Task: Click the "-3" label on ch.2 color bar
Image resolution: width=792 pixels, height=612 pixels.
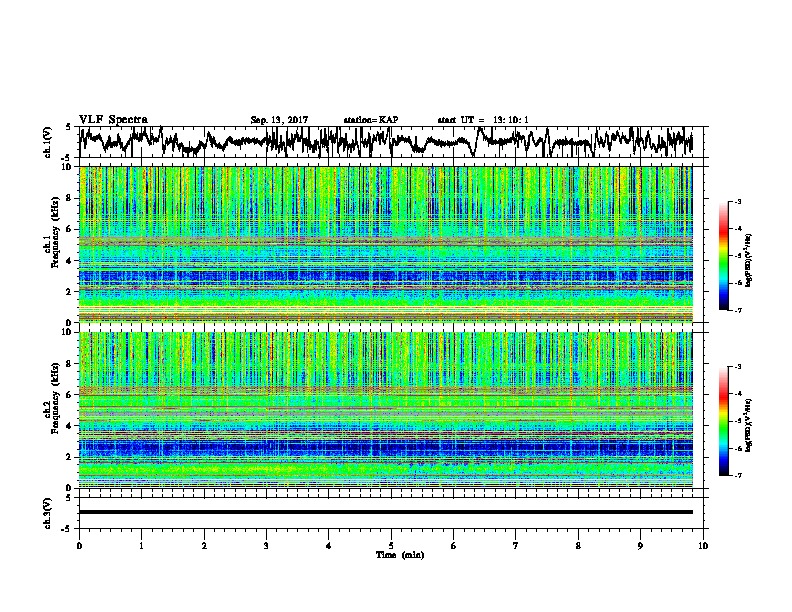Action: coord(736,367)
